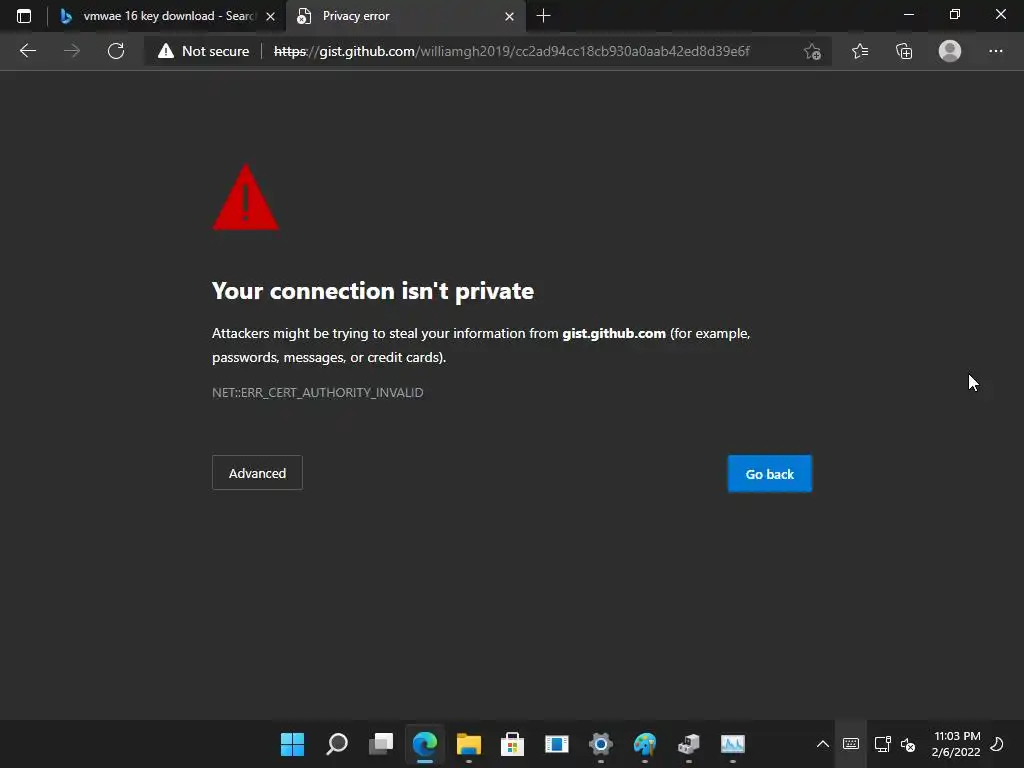Open the Favorites list icon
The height and width of the screenshot is (768, 1024).
(860, 51)
